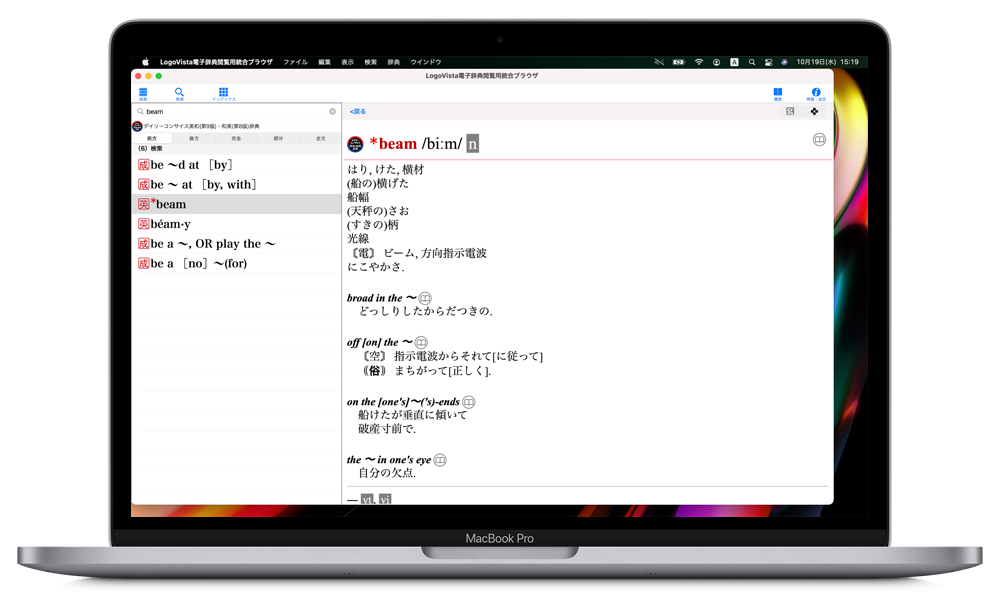Viewport: 1000px width, 600px height.
Task: Click the definition line 光線
Action: click(x=358, y=238)
